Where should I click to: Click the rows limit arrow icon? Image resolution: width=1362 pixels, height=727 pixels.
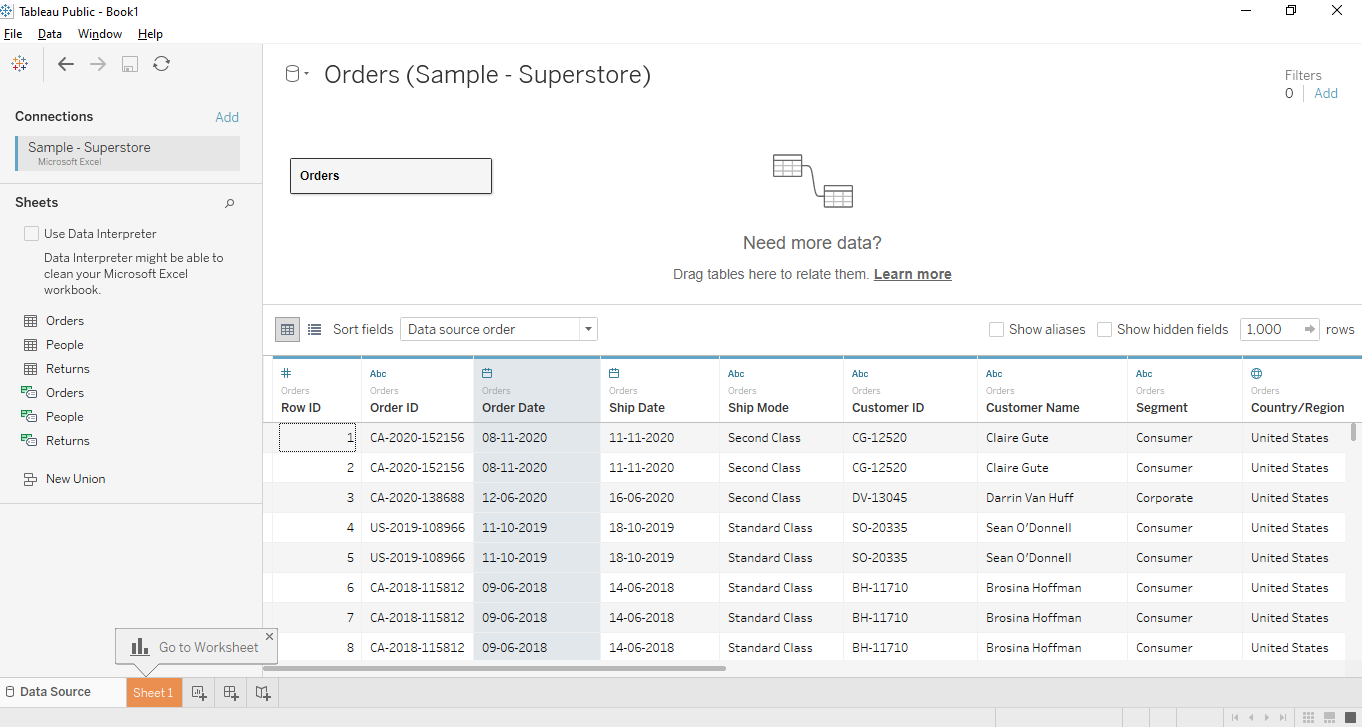tap(1310, 329)
